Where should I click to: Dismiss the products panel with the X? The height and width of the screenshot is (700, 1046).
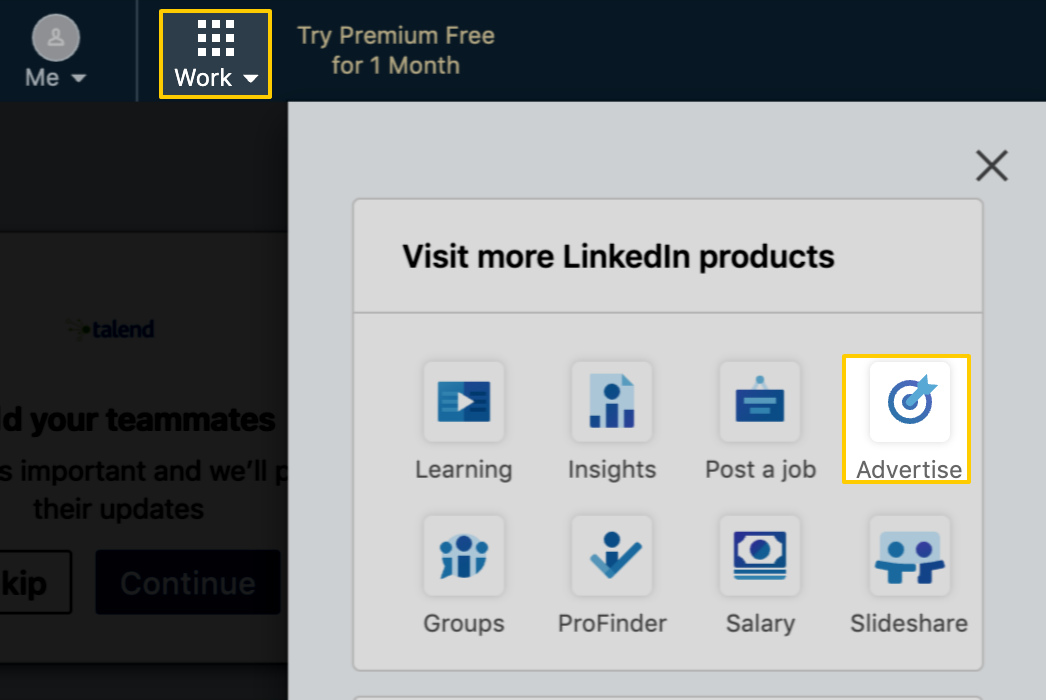(991, 166)
